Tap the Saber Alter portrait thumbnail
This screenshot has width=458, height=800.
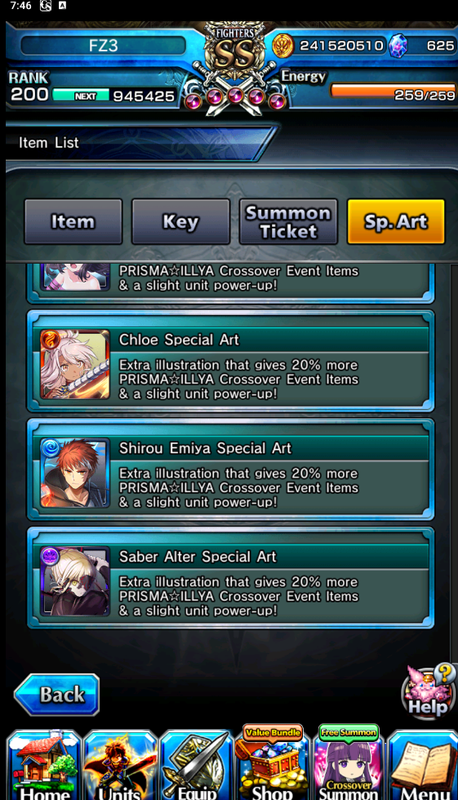pyautogui.click(x=75, y=581)
